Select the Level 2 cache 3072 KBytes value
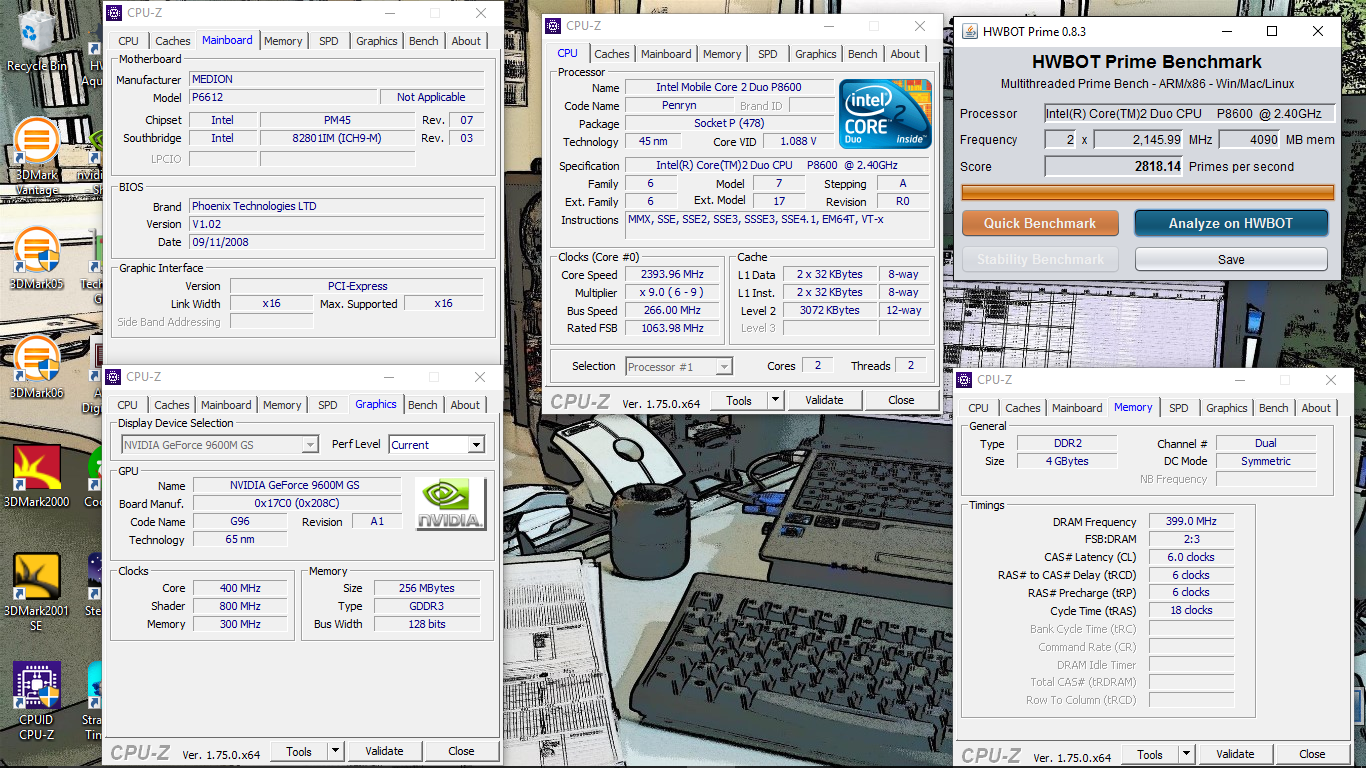 [x=830, y=311]
